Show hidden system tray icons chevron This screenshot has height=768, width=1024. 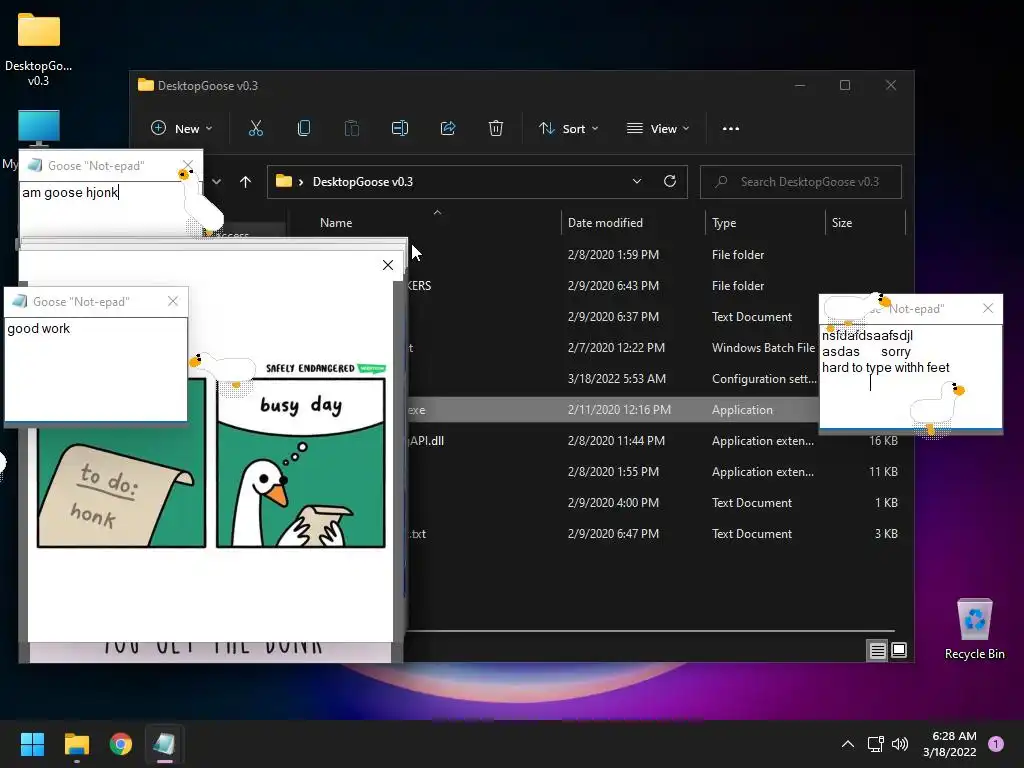tap(848, 744)
